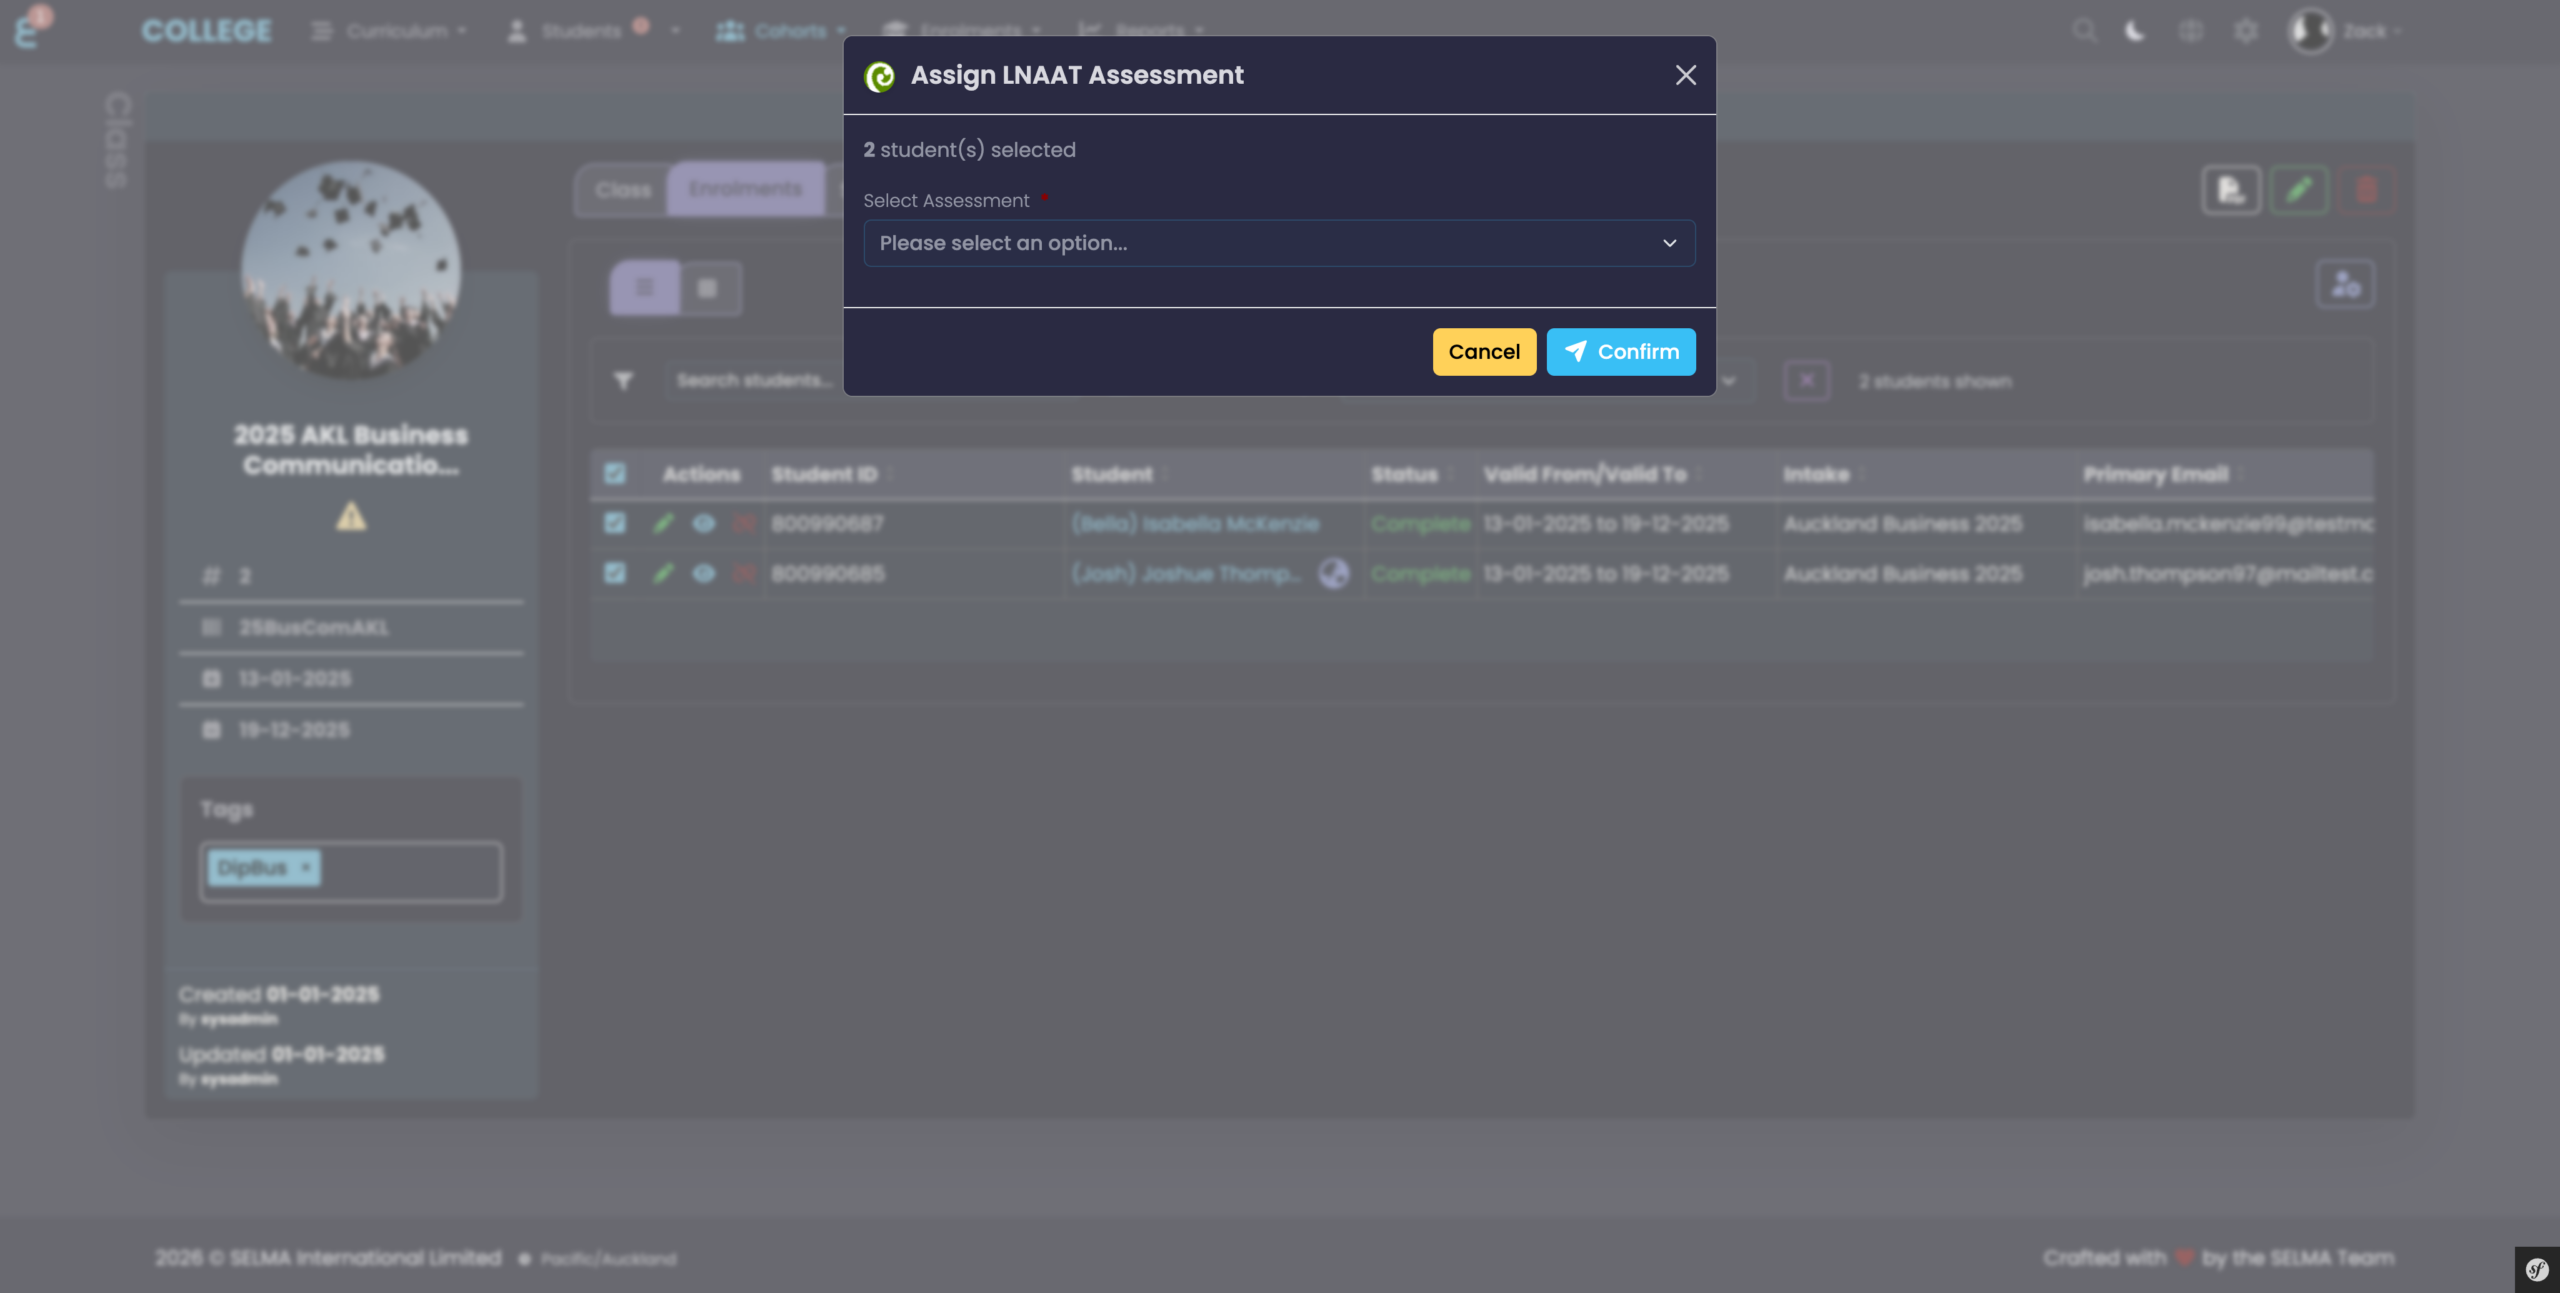This screenshot has width=2560, height=1293.
Task: Click the export document icon above the table
Action: (x=2230, y=190)
